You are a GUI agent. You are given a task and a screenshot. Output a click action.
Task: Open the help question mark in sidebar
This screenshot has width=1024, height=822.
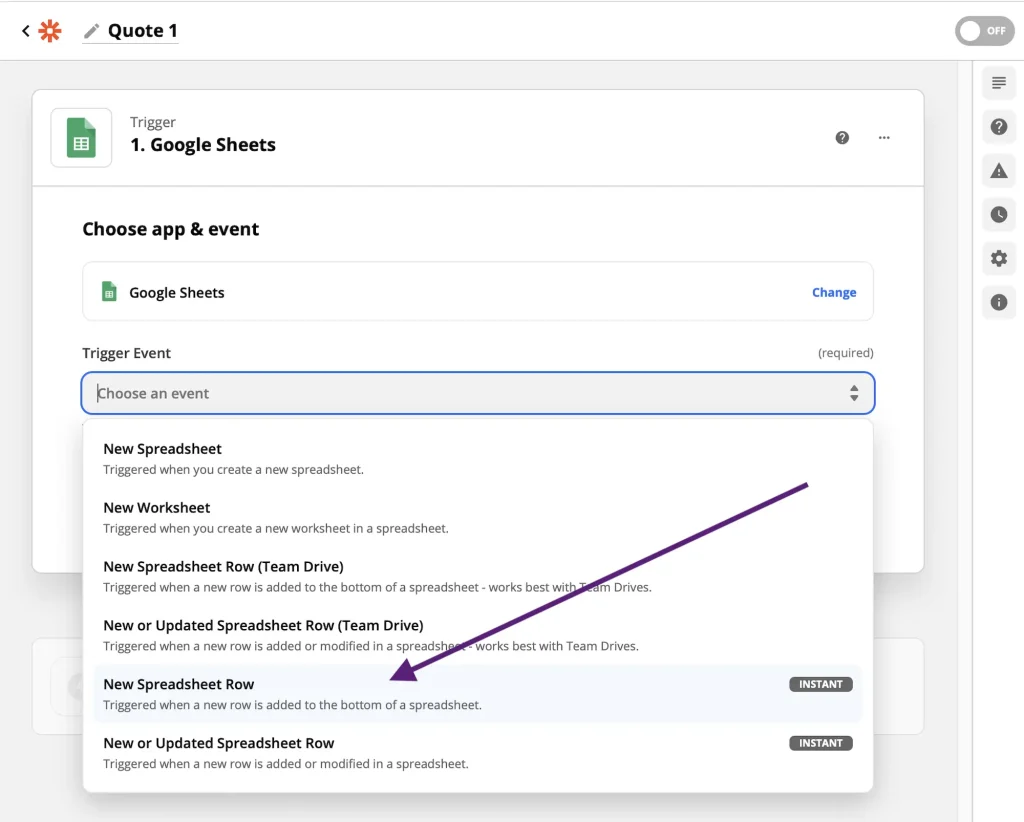(x=999, y=127)
